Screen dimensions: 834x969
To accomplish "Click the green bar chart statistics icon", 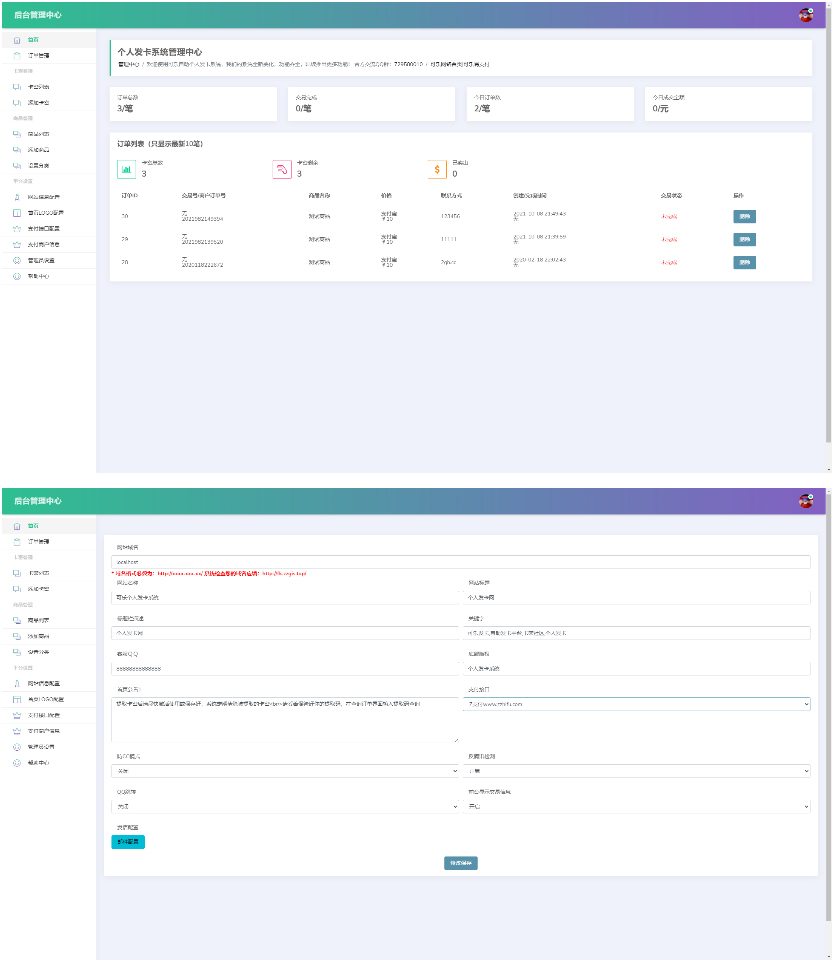I will [126, 170].
